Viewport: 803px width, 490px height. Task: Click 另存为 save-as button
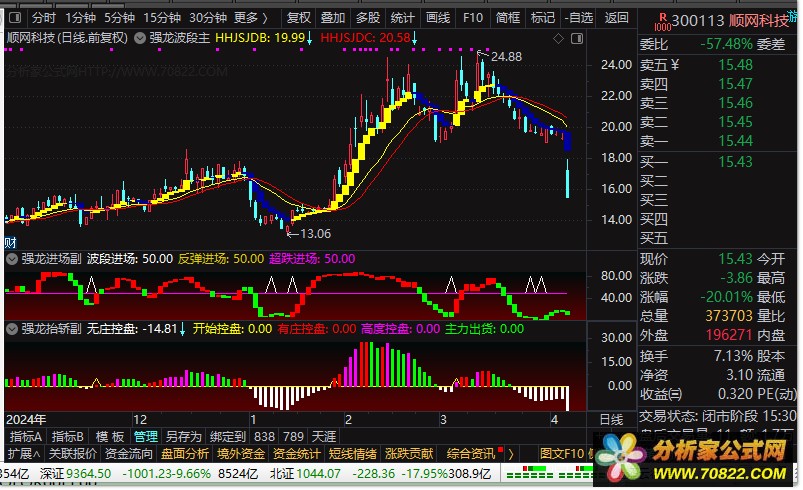(183, 437)
